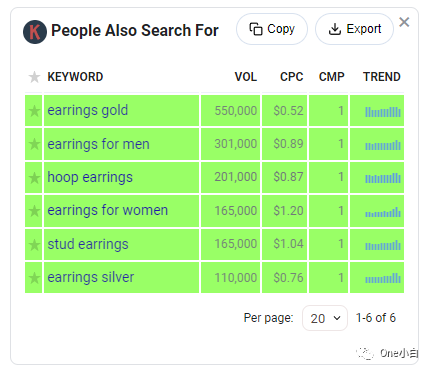Open the 'earrings silver' keyword link
432x372 pixels.
[91, 277]
